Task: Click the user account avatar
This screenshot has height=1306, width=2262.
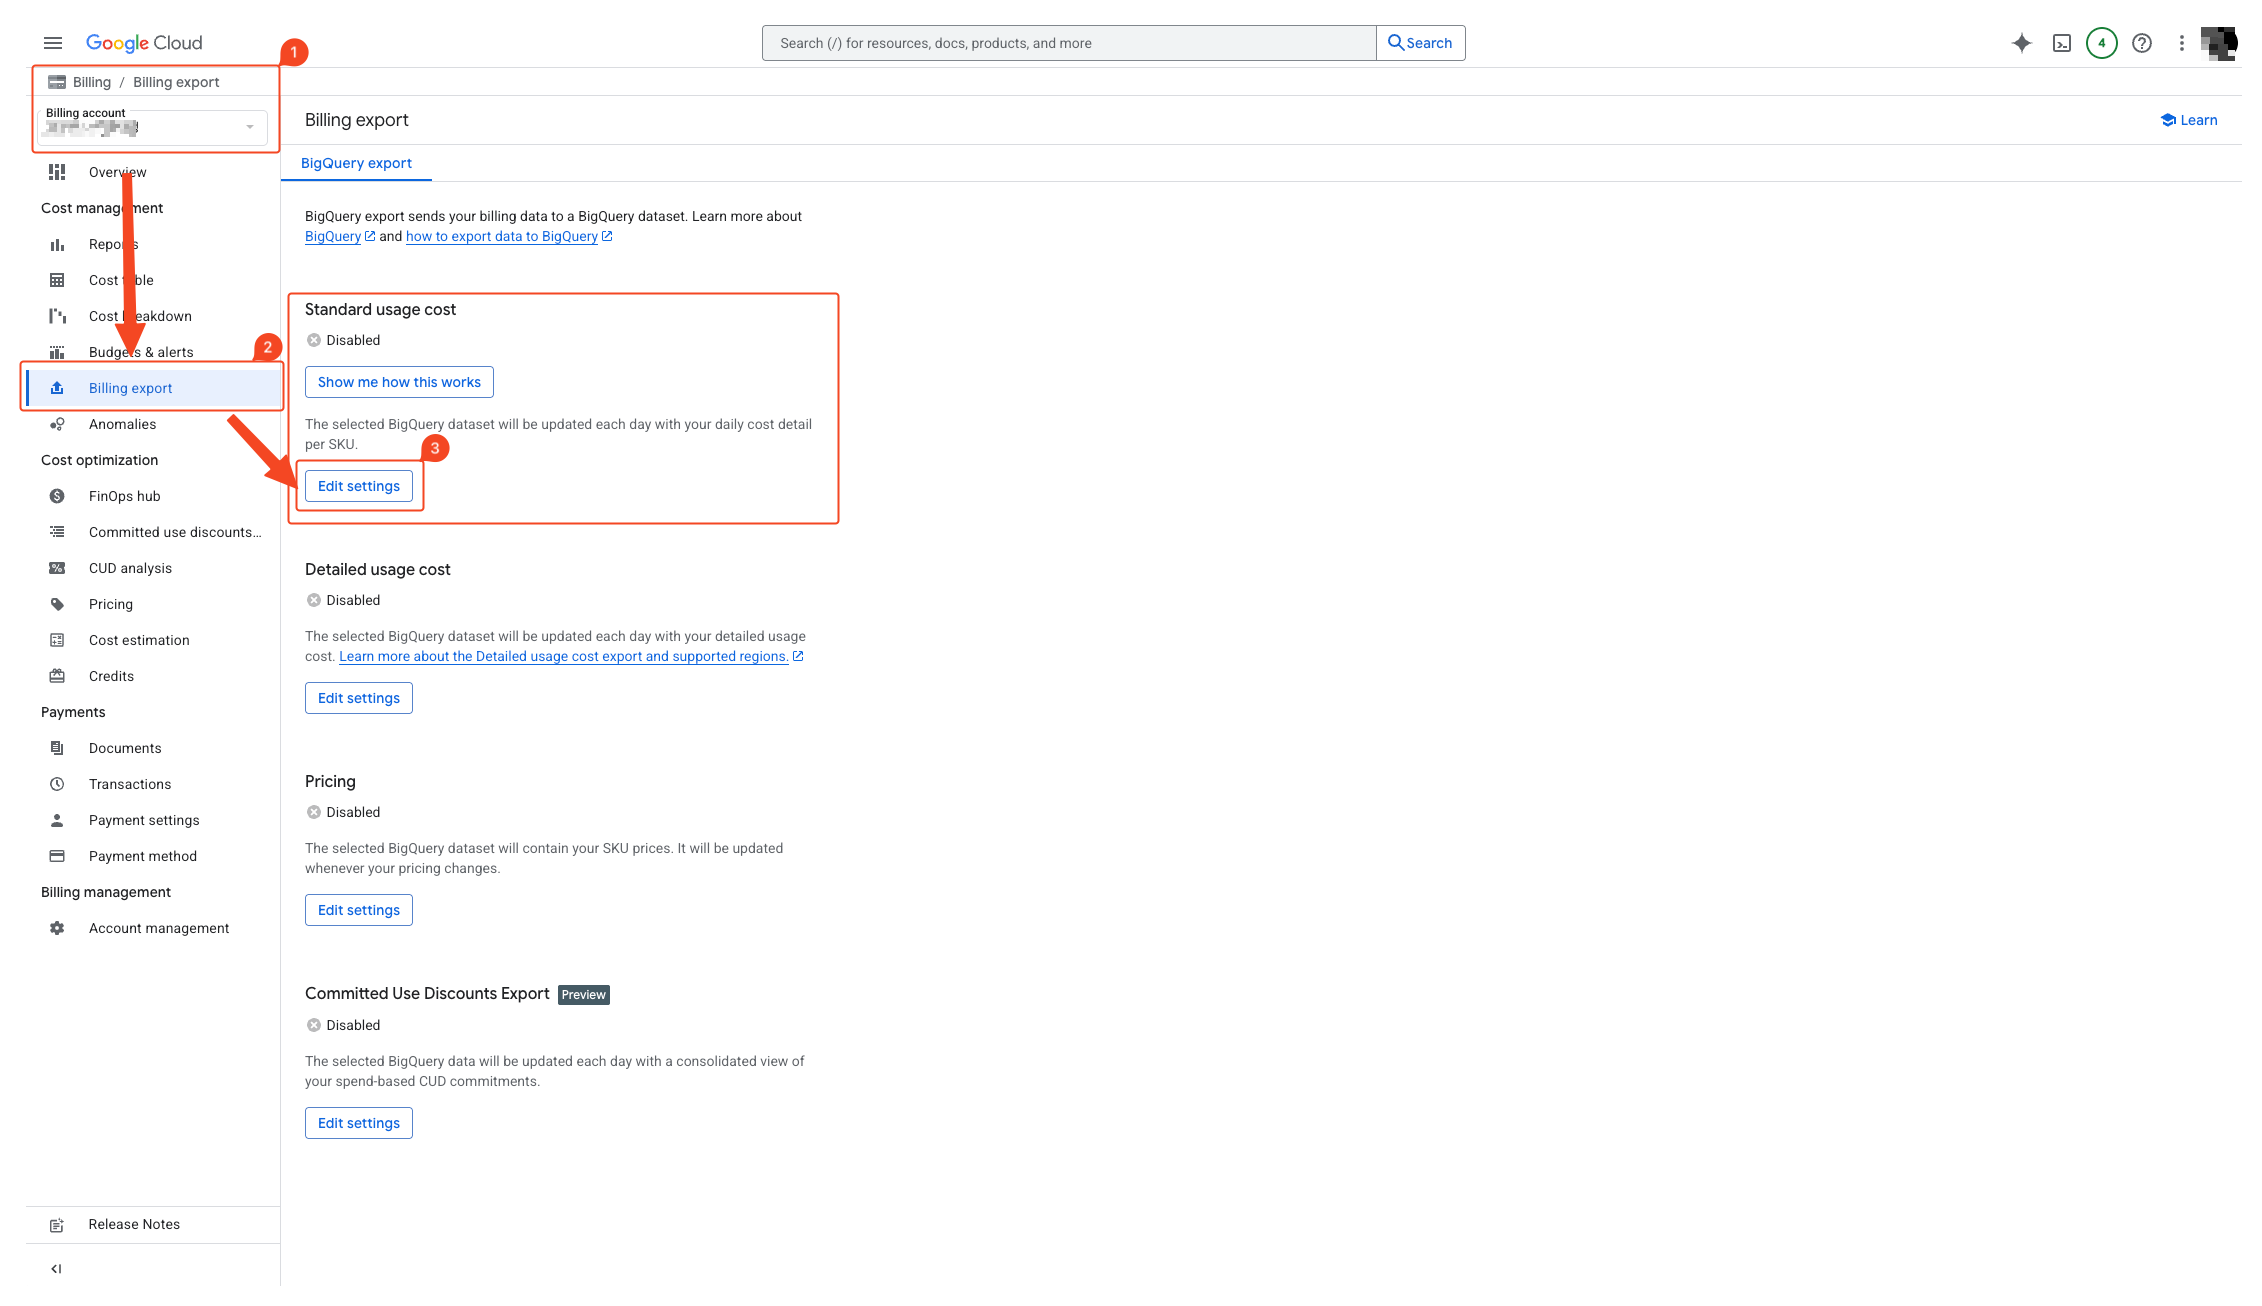Action: (x=2218, y=43)
